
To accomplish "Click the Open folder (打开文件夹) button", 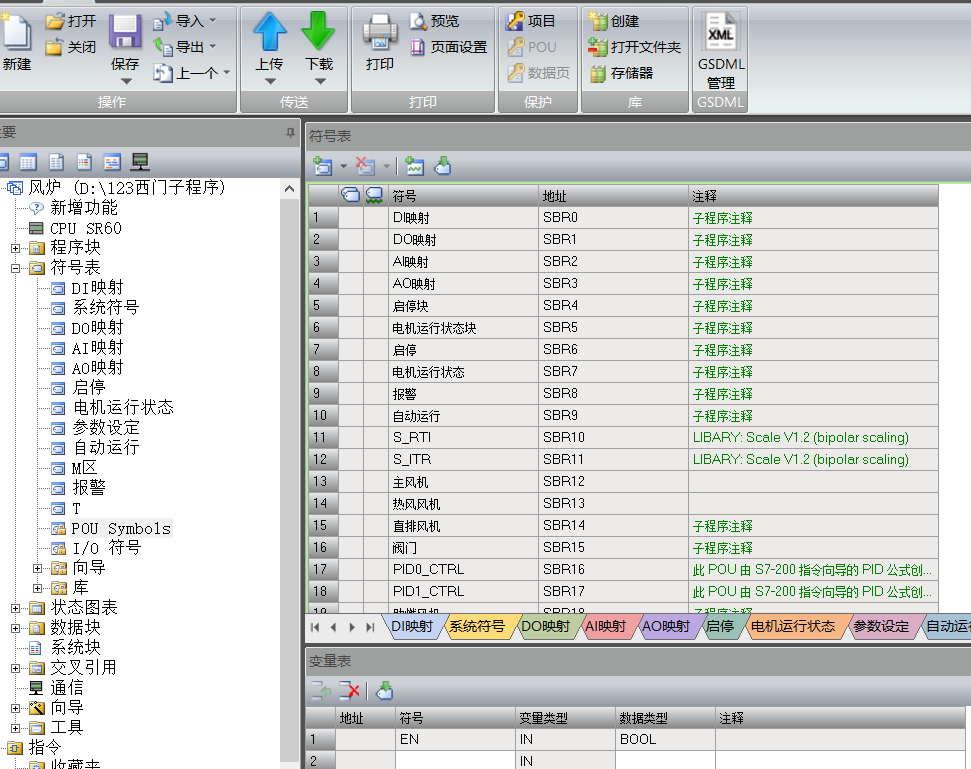I will pyautogui.click(x=634, y=47).
